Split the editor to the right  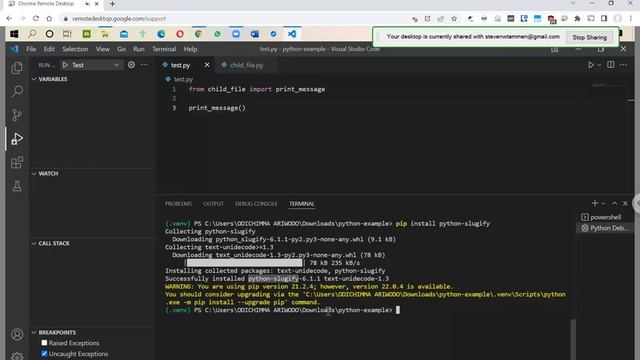(x=611, y=64)
